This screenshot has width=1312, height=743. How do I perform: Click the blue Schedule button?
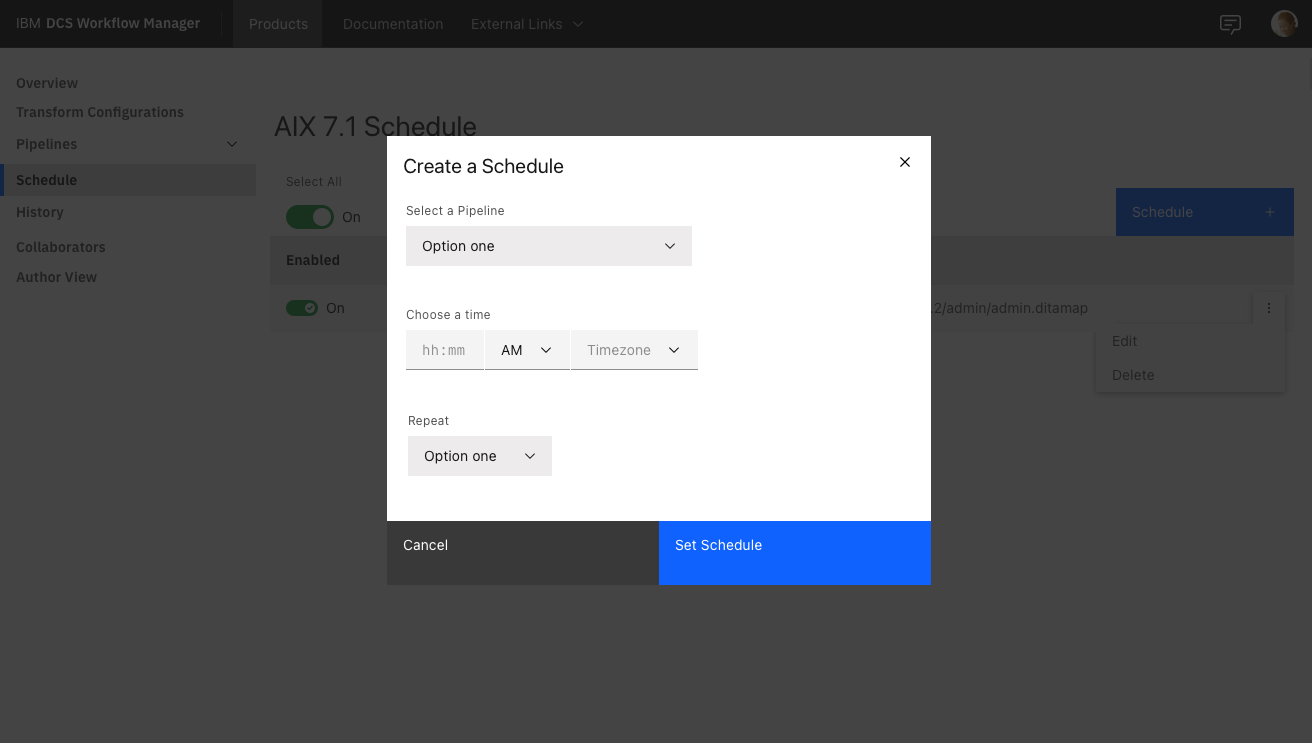point(1205,212)
